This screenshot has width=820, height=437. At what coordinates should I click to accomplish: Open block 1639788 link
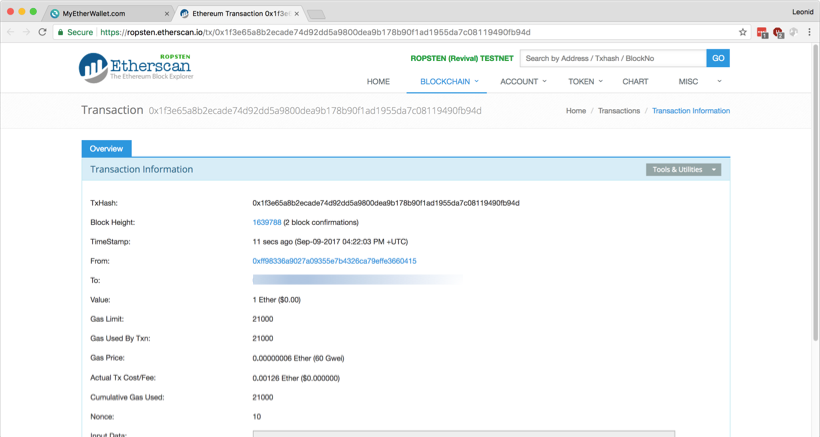tap(267, 222)
